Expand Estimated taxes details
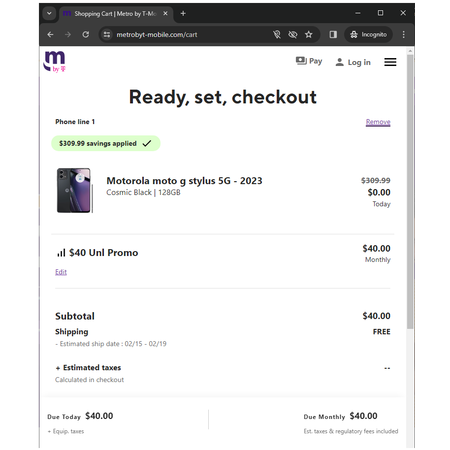This screenshot has width=450, height=450. pyautogui.click(x=88, y=368)
